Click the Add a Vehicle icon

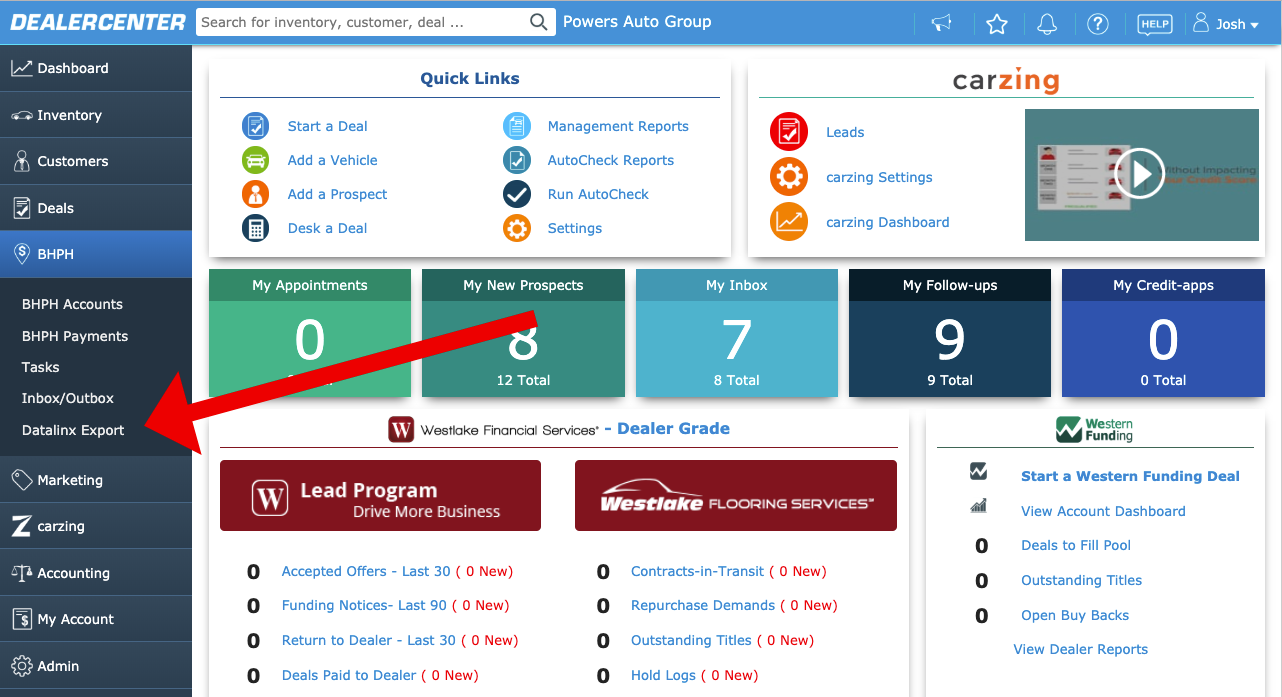(x=256, y=160)
